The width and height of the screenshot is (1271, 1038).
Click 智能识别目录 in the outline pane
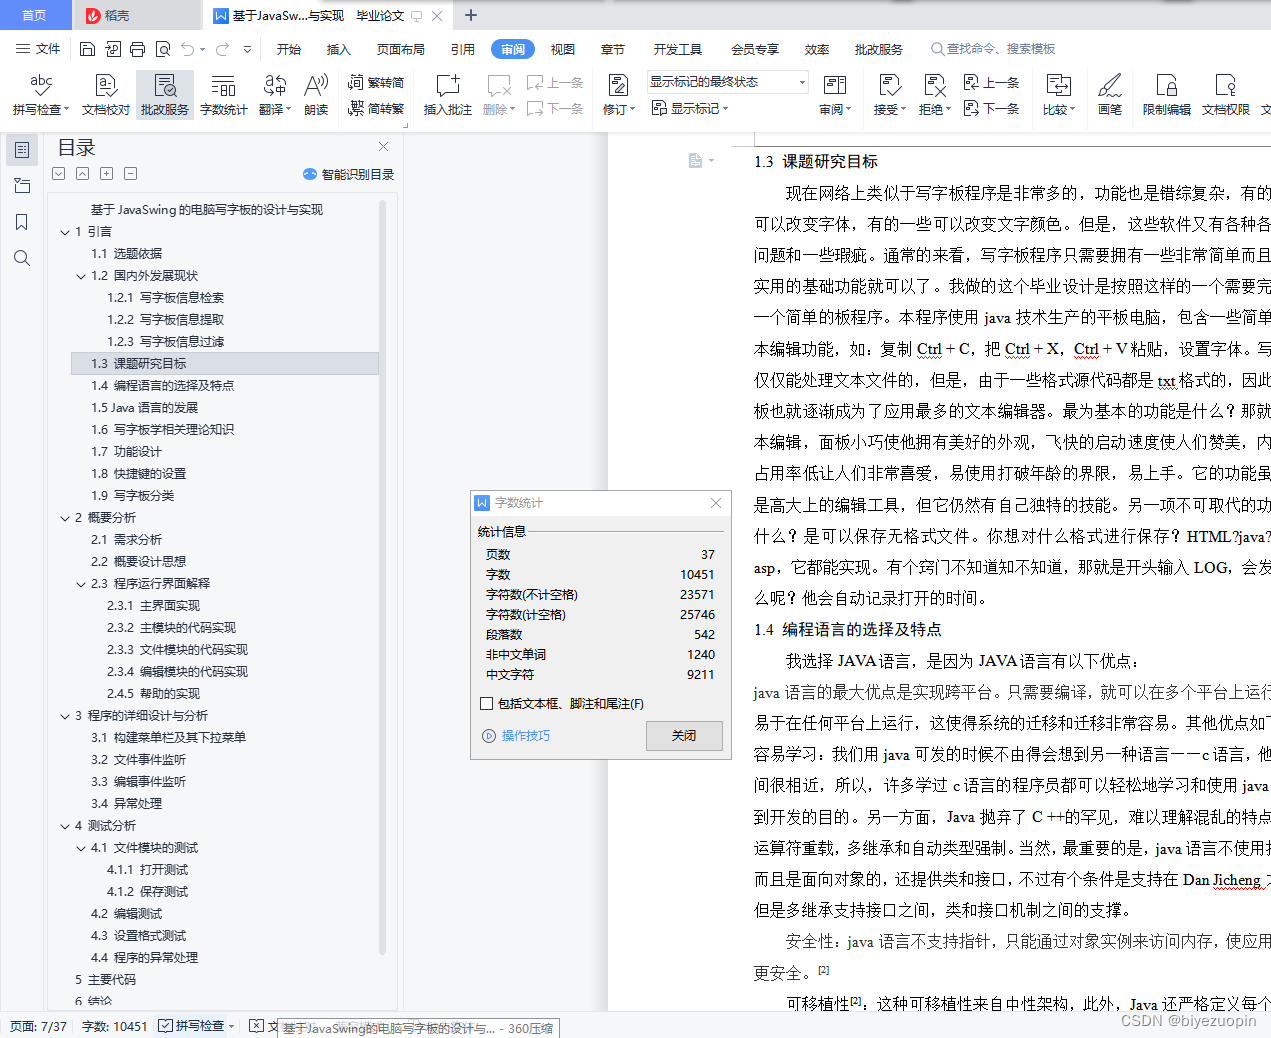[349, 174]
